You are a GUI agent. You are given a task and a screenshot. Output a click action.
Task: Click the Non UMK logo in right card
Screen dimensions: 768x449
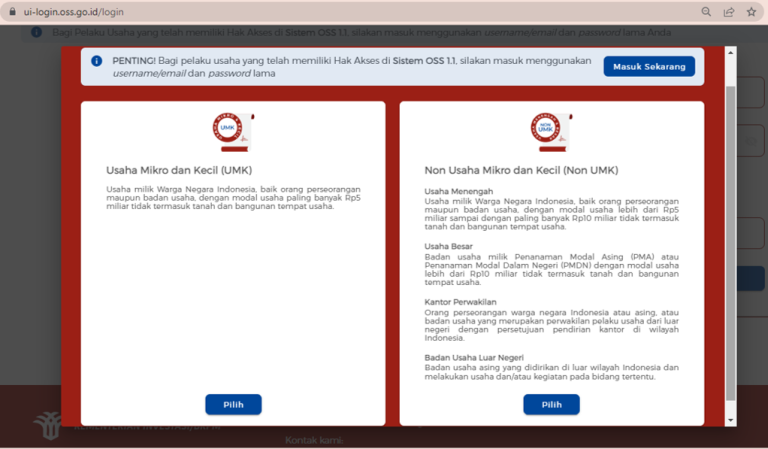click(x=551, y=131)
